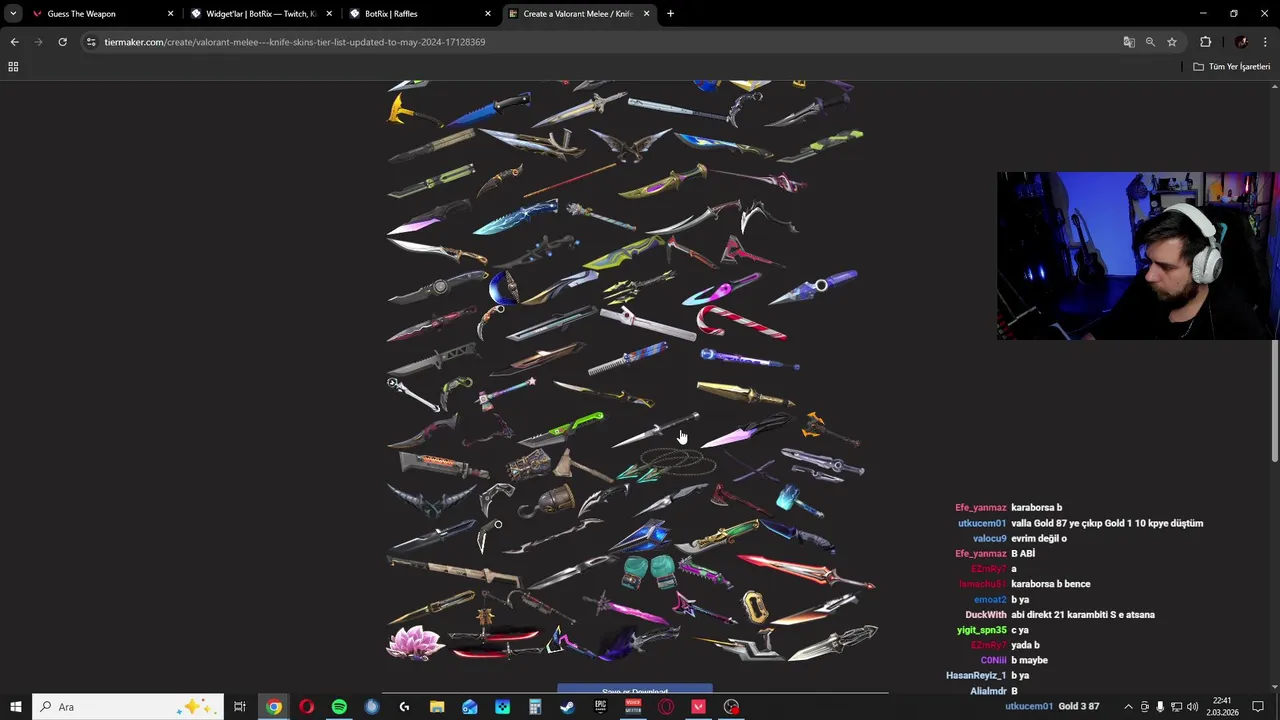Click the streamer webcam overlay

click(x=1138, y=256)
